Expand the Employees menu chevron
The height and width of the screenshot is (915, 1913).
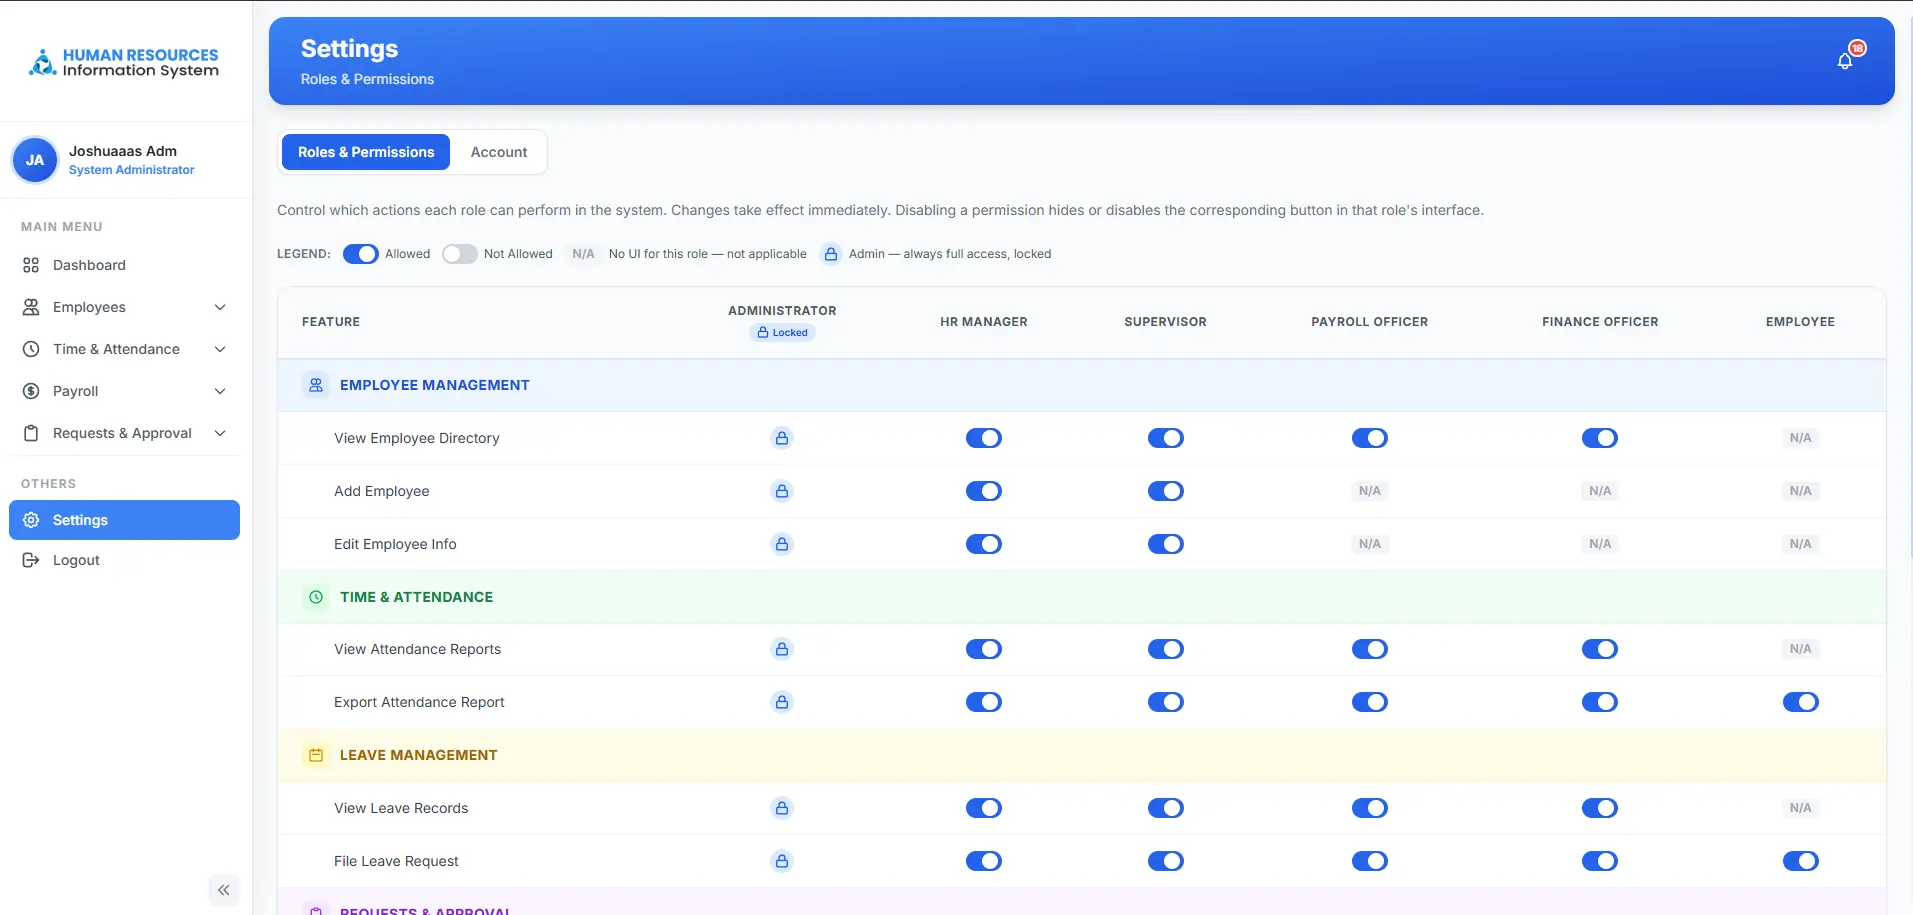pyautogui.click(x=220, y=307)
